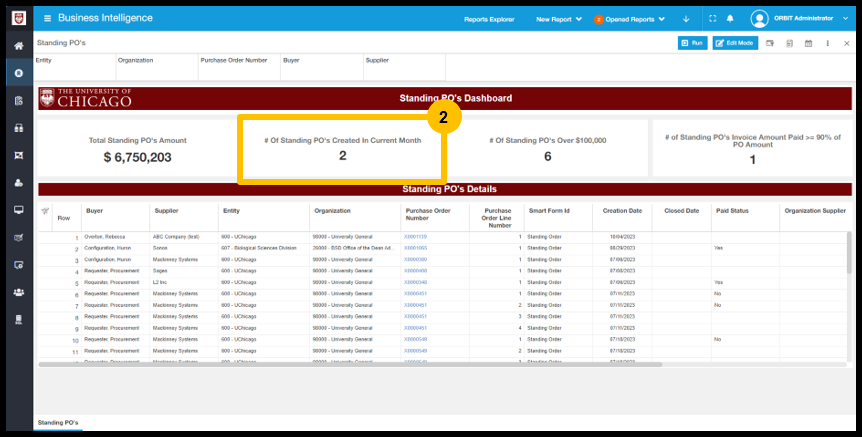Click the Business Intelligence title
862x437 pixels.
click(105, 18)
